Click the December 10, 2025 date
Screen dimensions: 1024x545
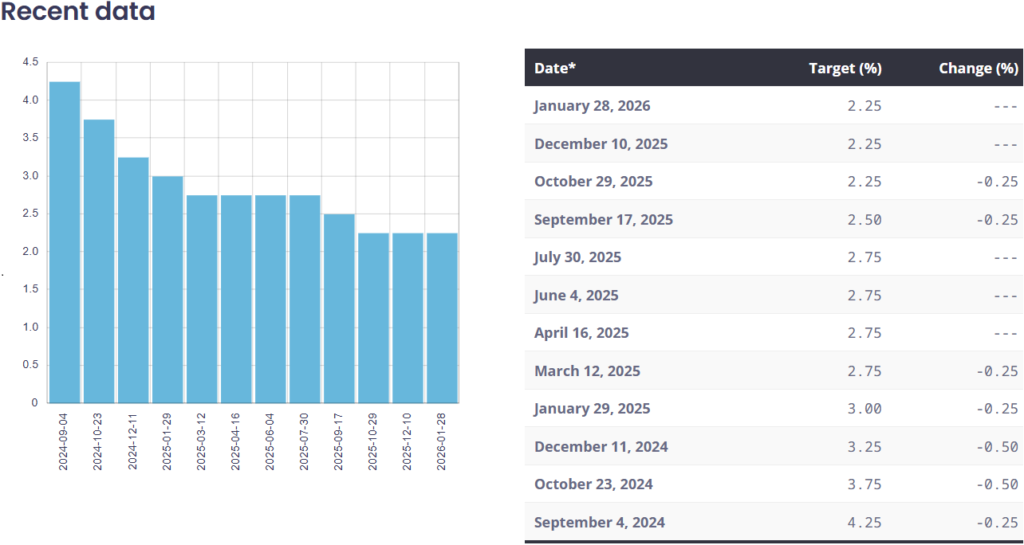tap(601, 144)
